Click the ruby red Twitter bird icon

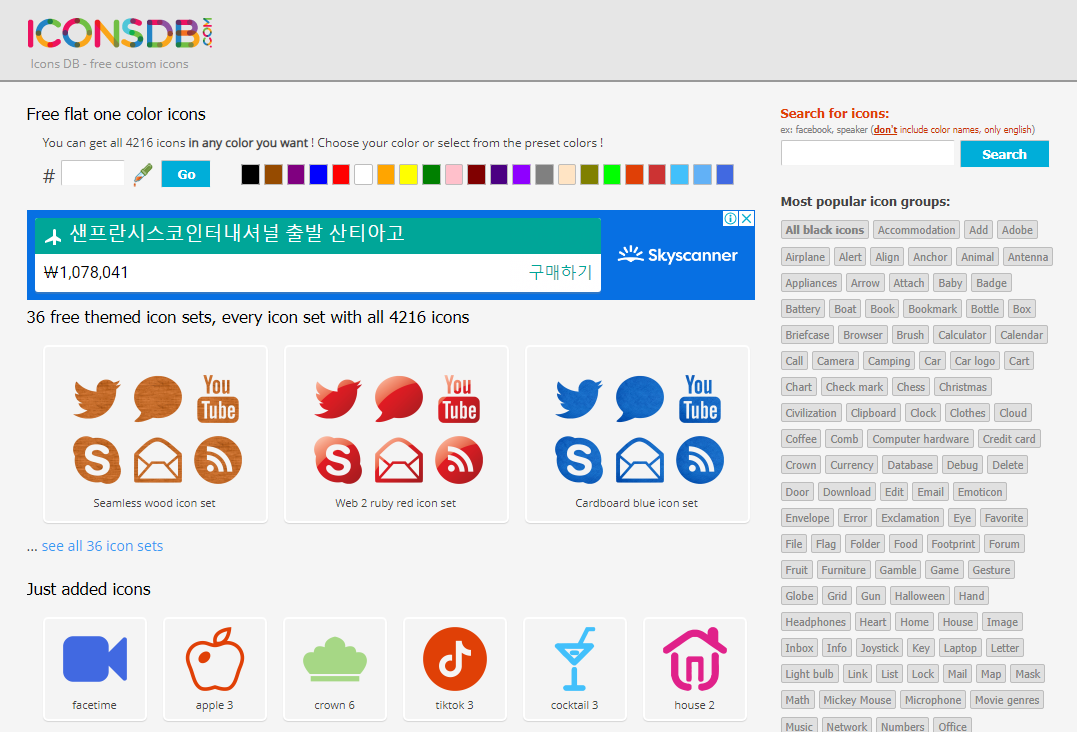338,398
